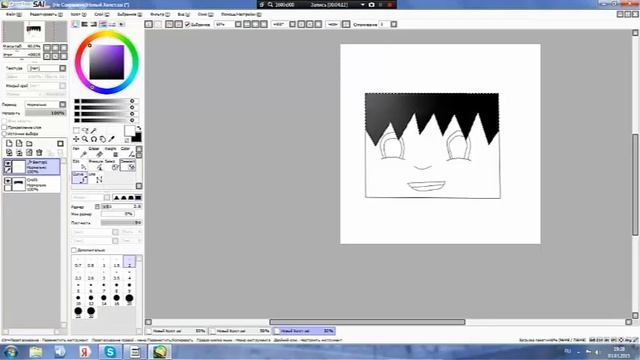The image size is (640, 360).
Task: Open the stabilizer value dropdown
Action: click(394, 24)
